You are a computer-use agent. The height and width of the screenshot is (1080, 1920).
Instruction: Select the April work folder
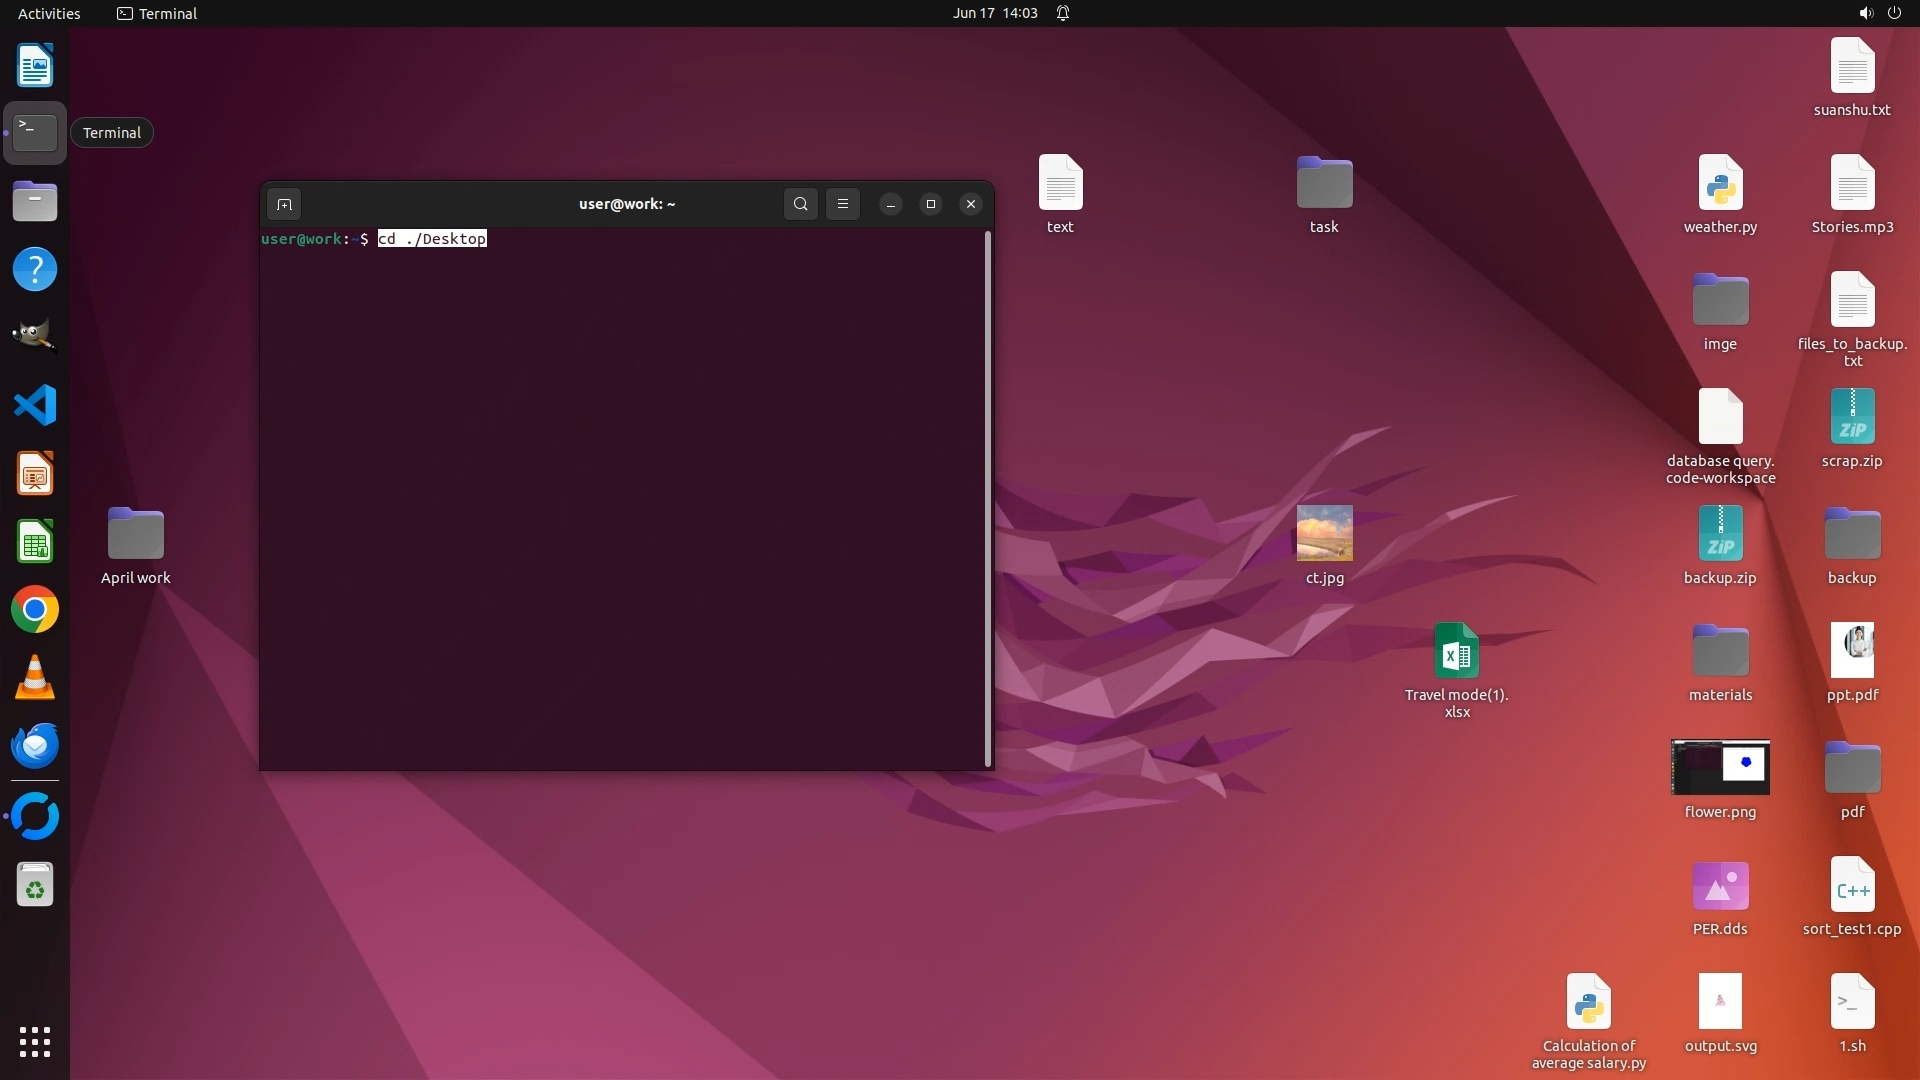[x=136, y=535]
